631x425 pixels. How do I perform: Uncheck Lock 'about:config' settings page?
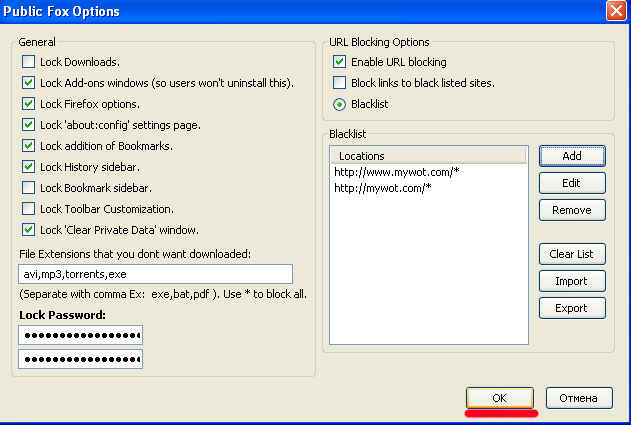click(x=28, y=125)
